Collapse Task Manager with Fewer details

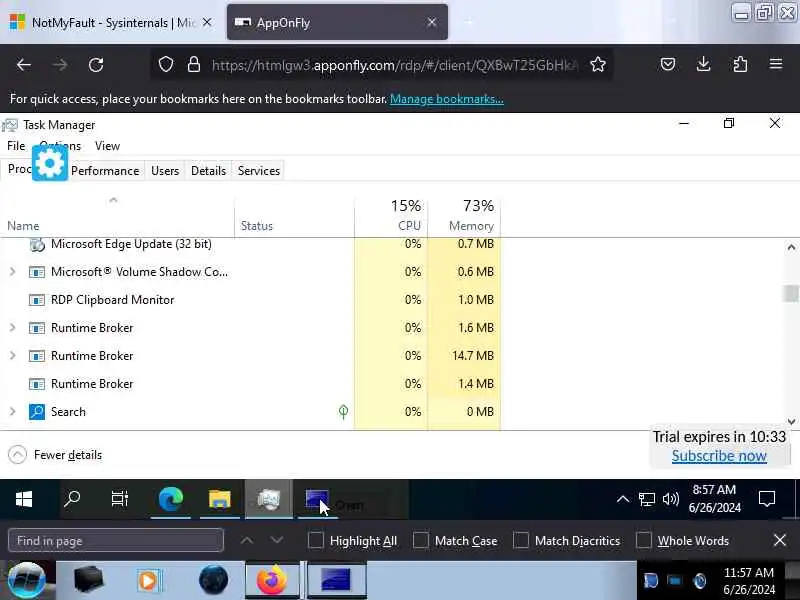(55, 455)
